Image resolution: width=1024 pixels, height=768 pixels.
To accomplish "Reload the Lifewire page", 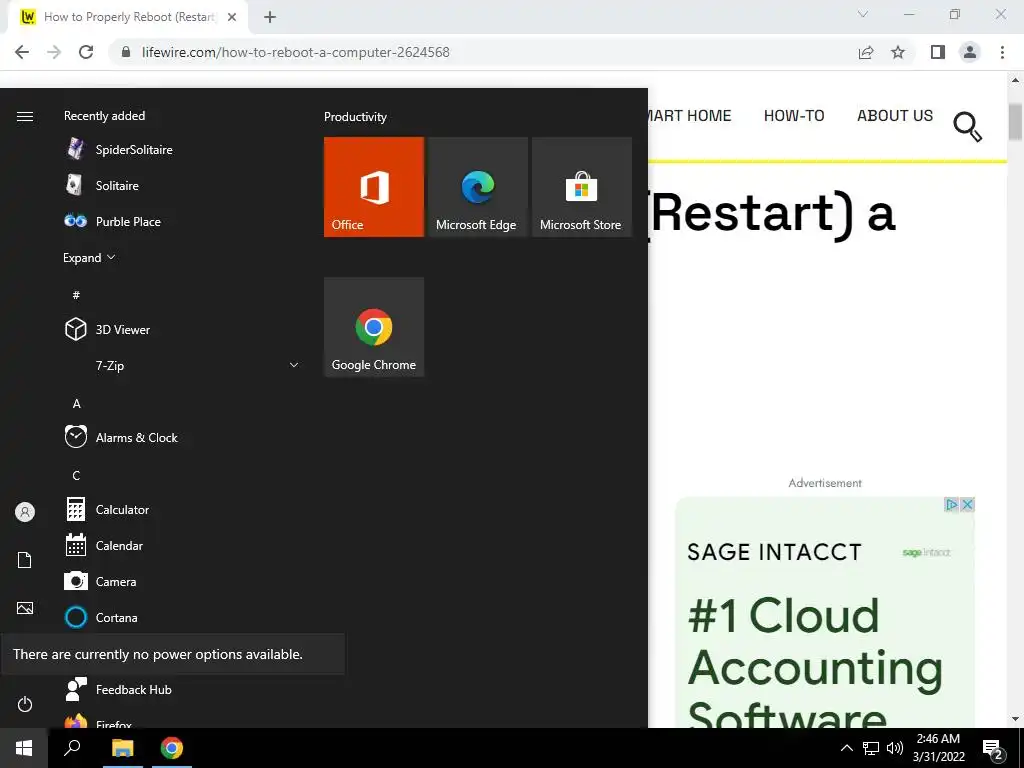I will click(86, 52).
